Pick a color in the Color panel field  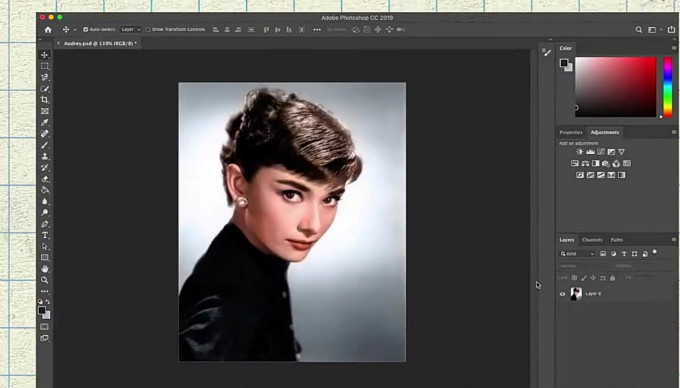615,87
